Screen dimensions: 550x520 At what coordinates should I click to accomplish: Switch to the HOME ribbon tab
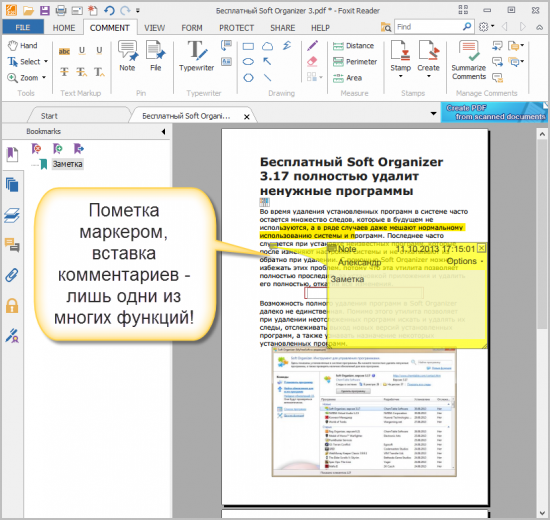tap(64, 28)
